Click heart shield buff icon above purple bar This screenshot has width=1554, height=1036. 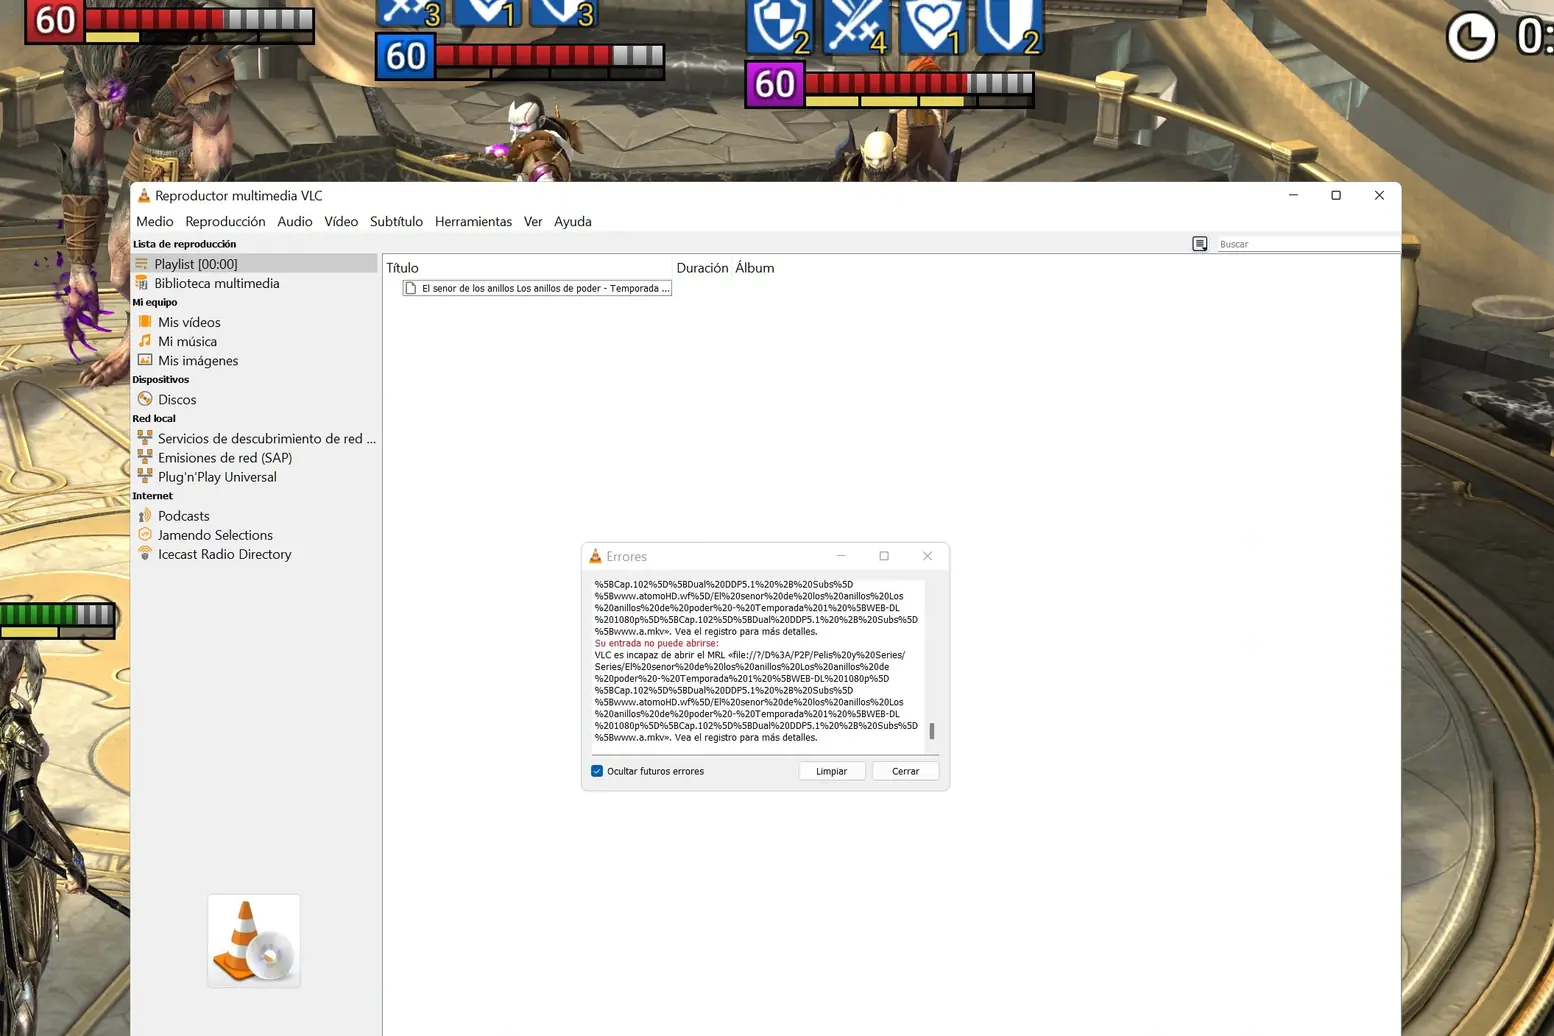(932, 26)
